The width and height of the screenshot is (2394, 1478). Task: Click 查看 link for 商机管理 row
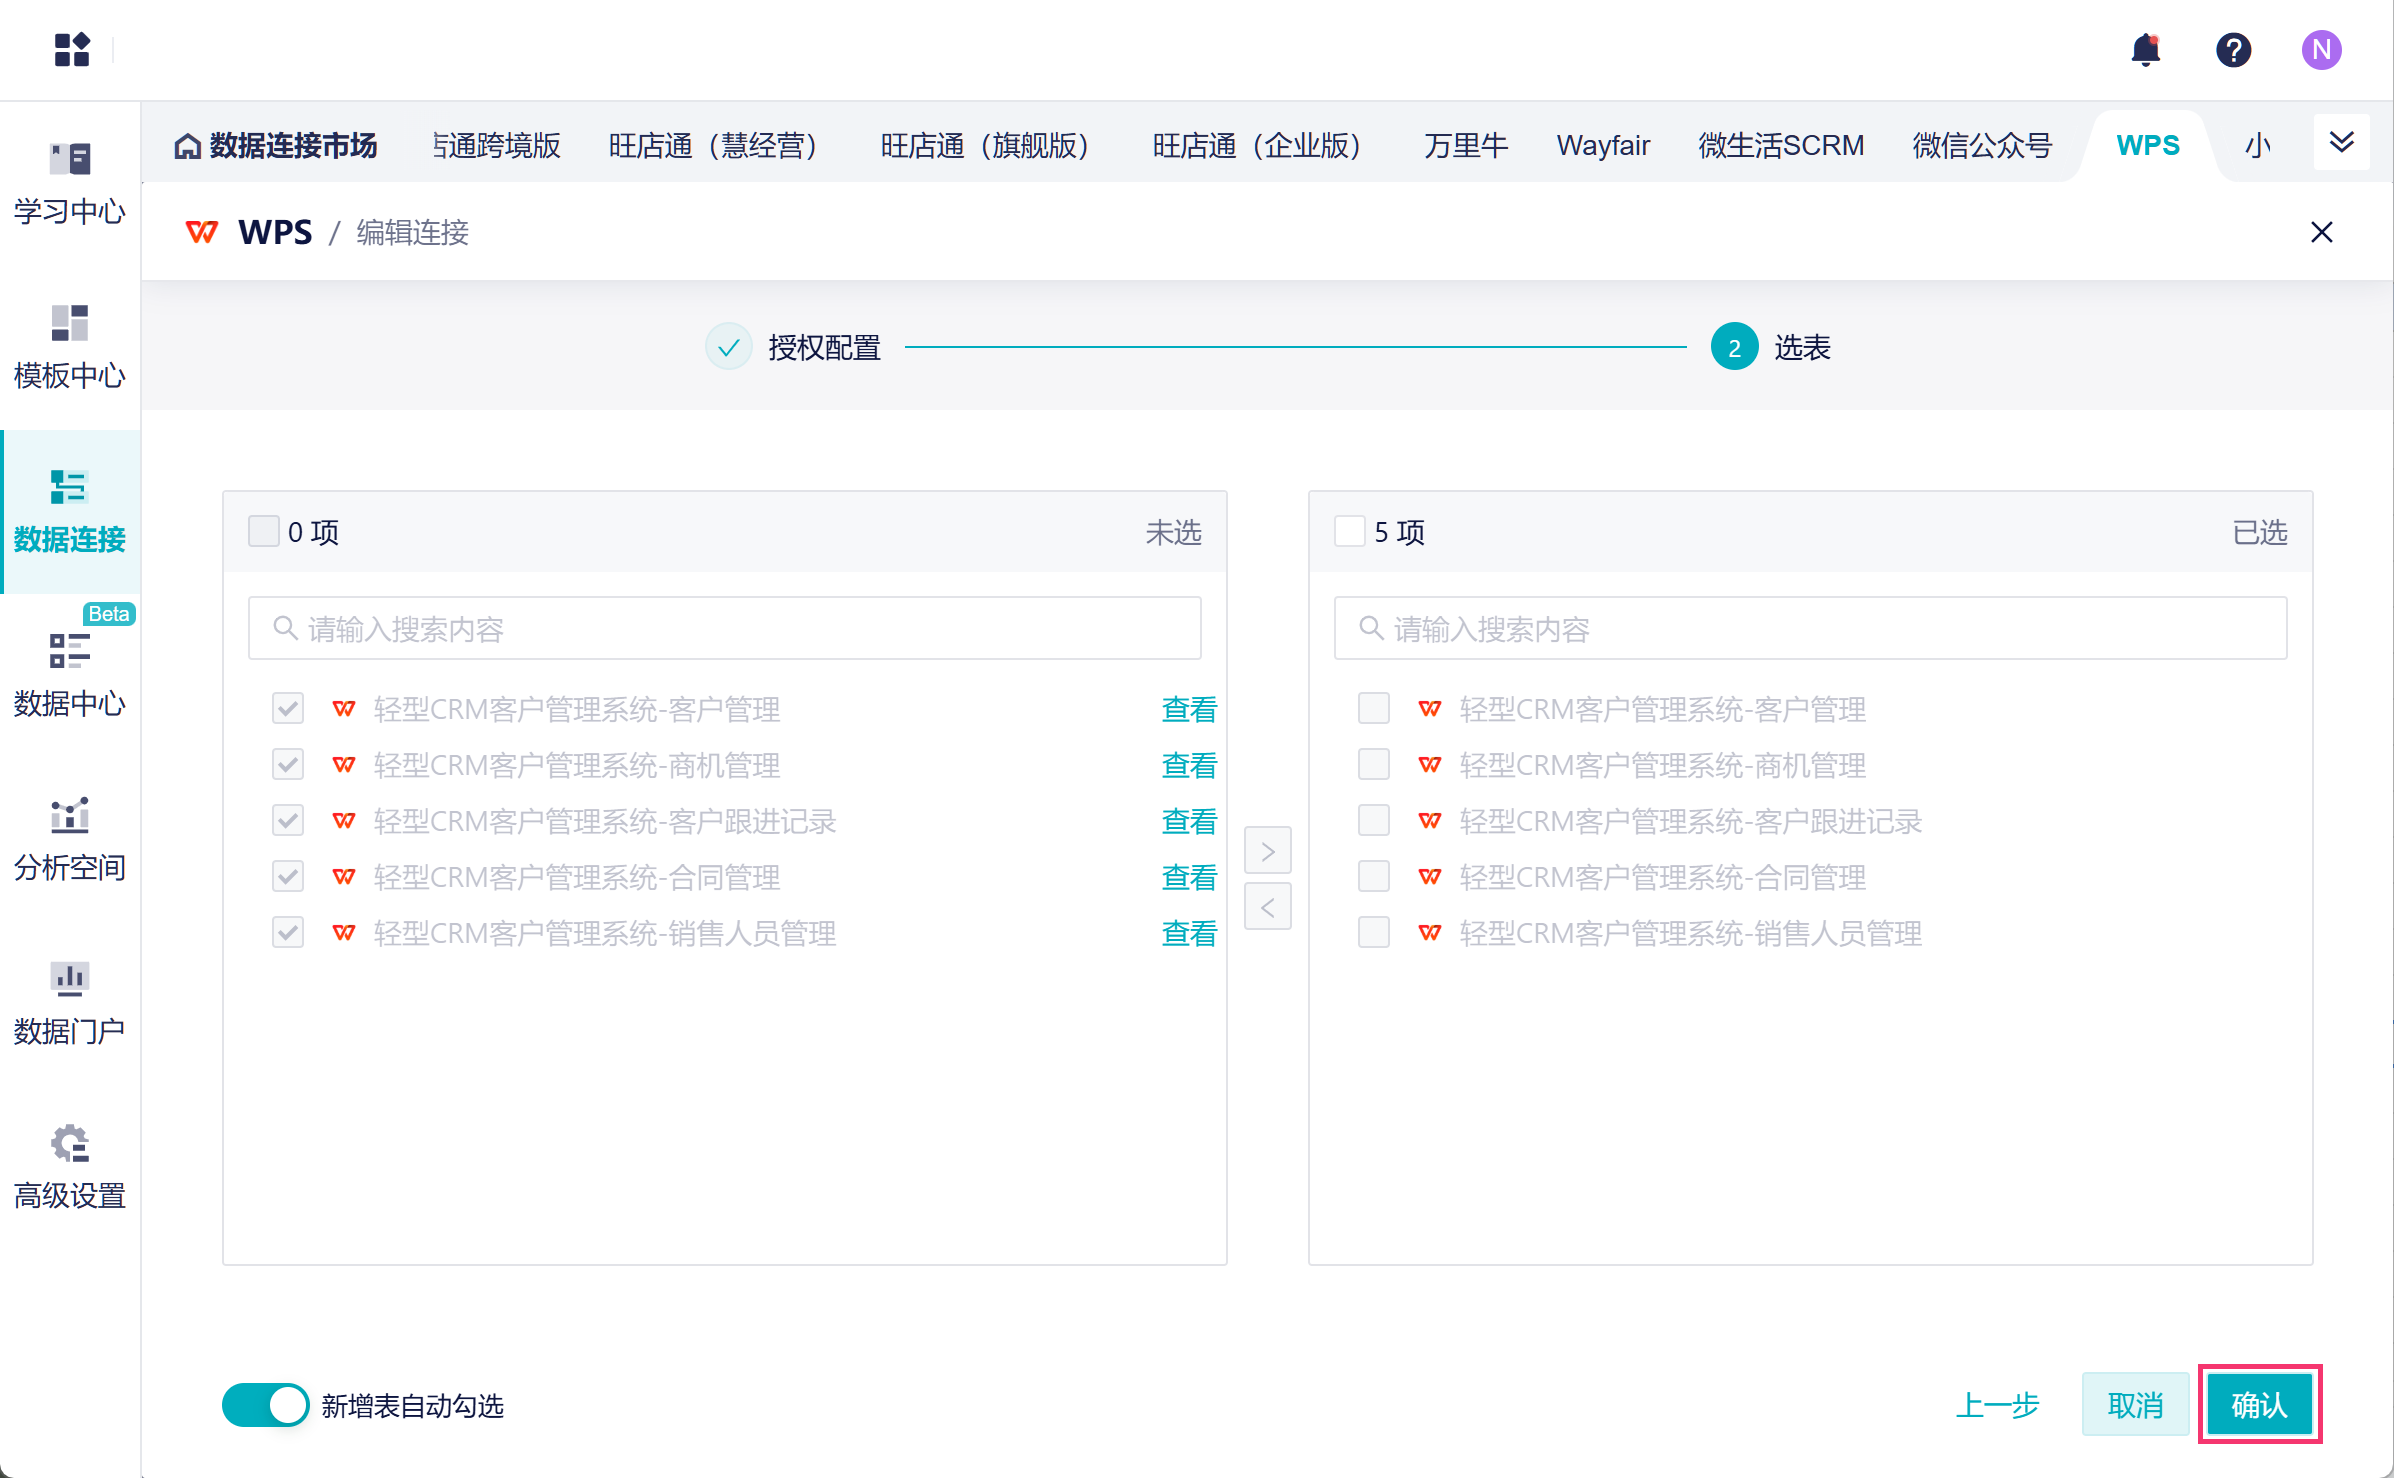tap(1188, 765)
